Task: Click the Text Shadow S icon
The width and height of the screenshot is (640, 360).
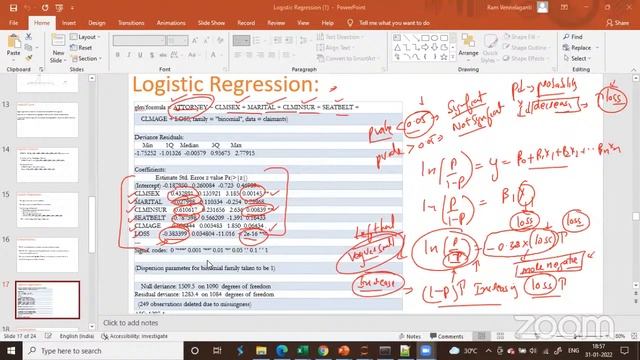Action: (x=152, y=55)
